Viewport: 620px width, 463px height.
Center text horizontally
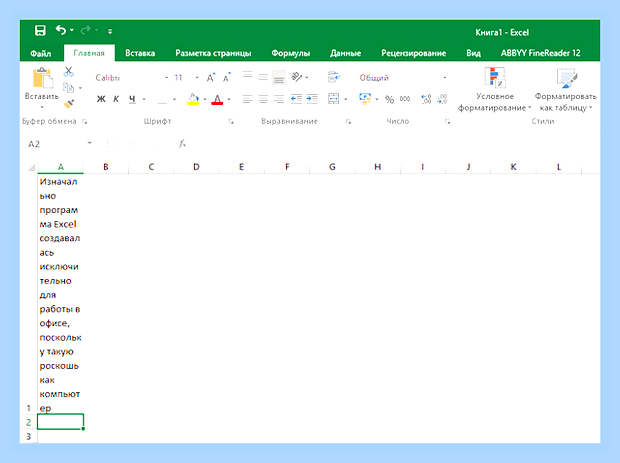click(x=263, y=99)
